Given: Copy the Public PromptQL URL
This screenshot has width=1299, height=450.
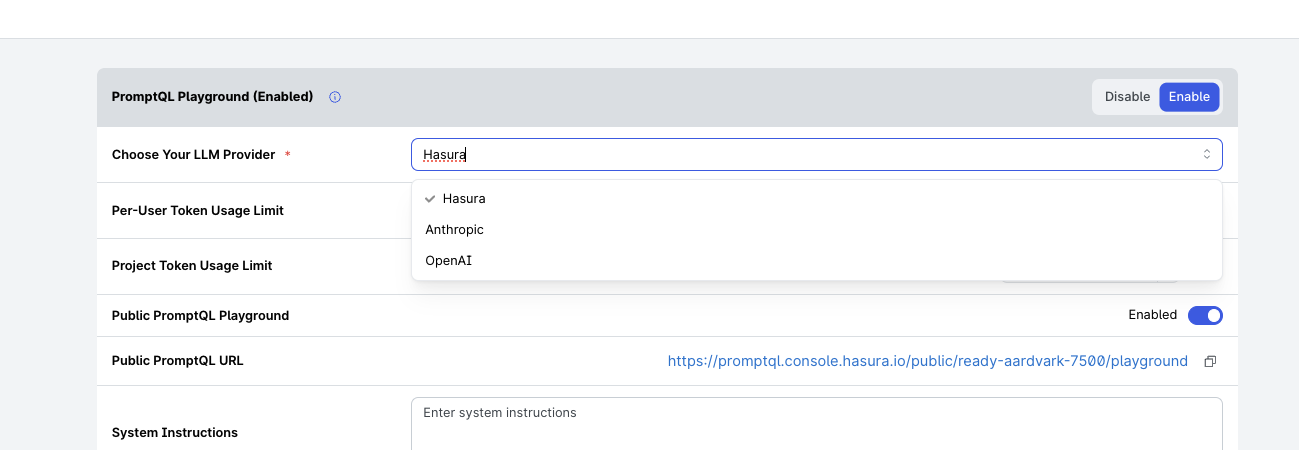Looking at the screenshot, I should [1210, 361].
